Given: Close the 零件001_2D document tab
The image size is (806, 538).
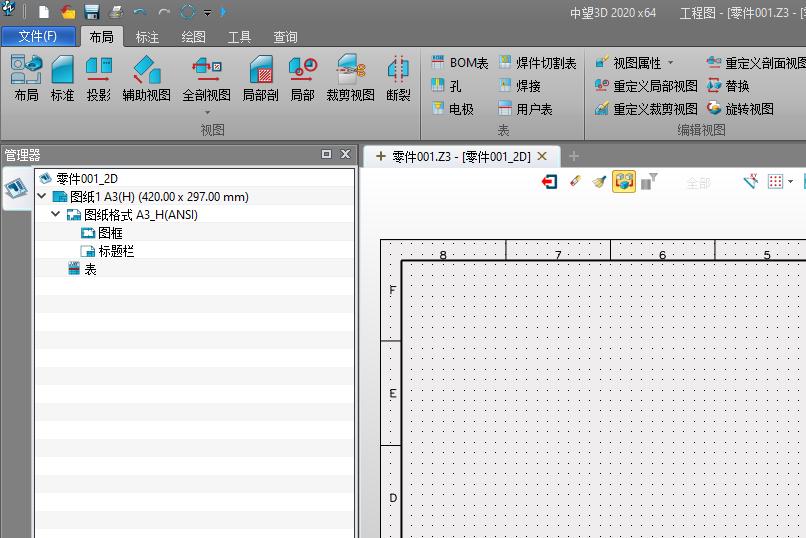Looking at the screenshot, I should (542, 156).
